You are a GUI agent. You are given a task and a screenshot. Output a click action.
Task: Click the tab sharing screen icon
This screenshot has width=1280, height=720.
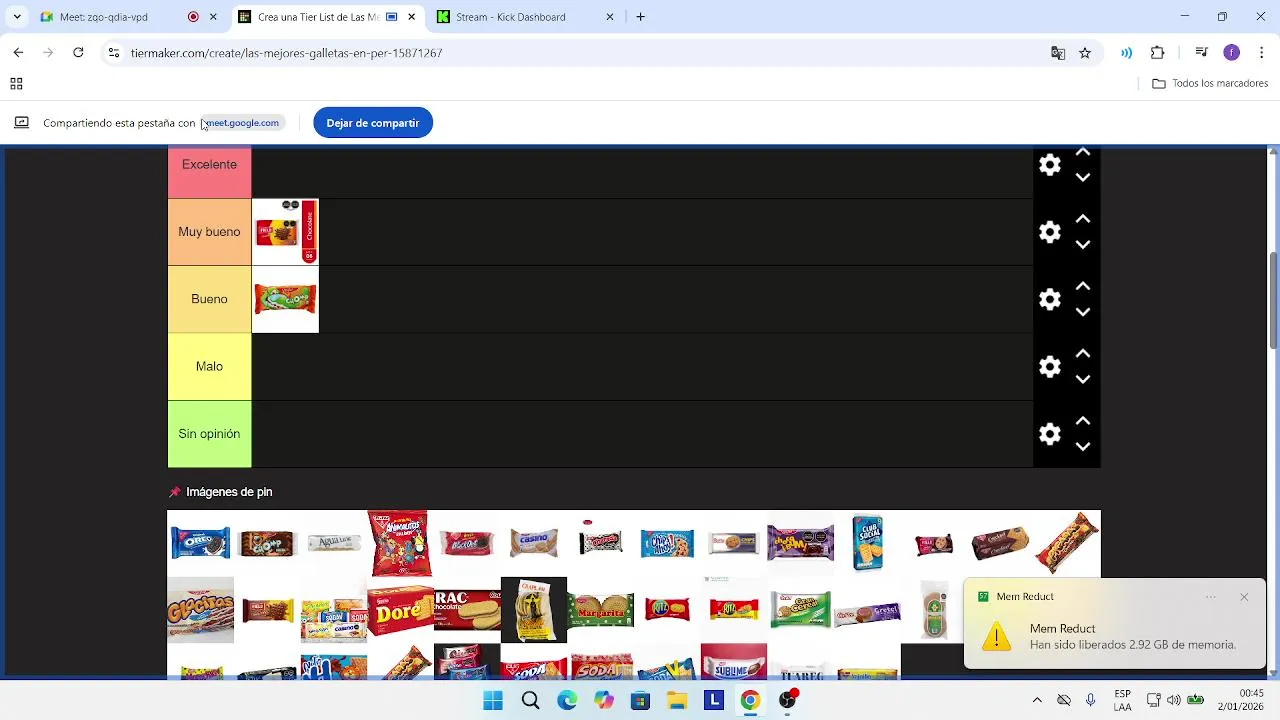click(x=21, y=123)
